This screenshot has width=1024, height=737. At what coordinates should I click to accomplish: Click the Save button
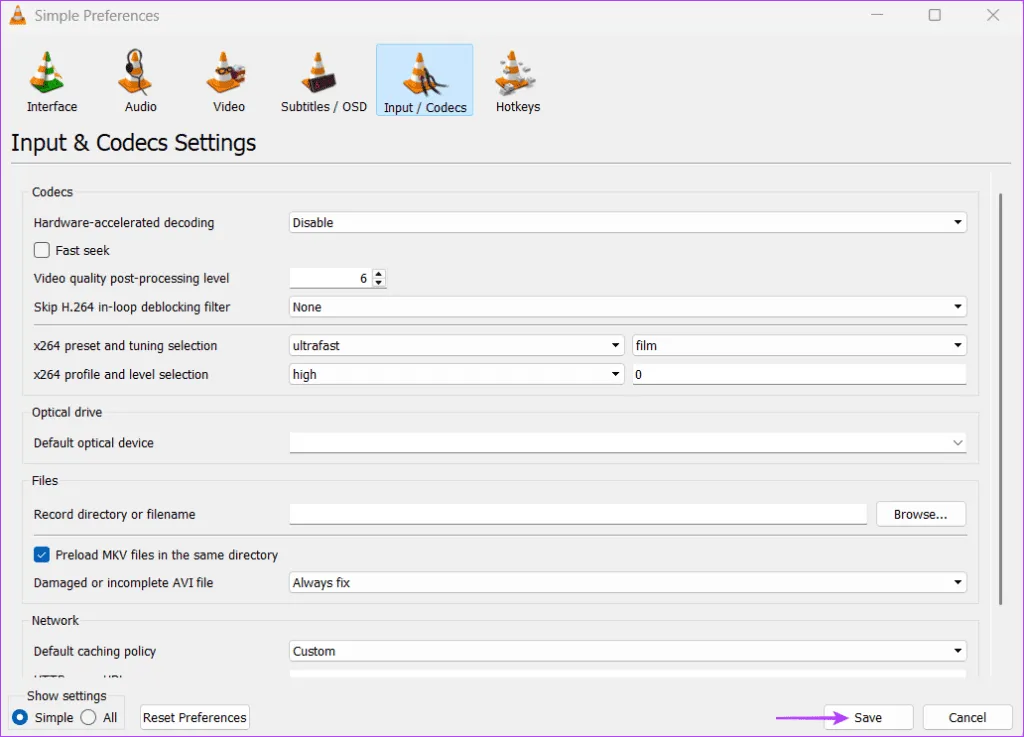(867, 717)
